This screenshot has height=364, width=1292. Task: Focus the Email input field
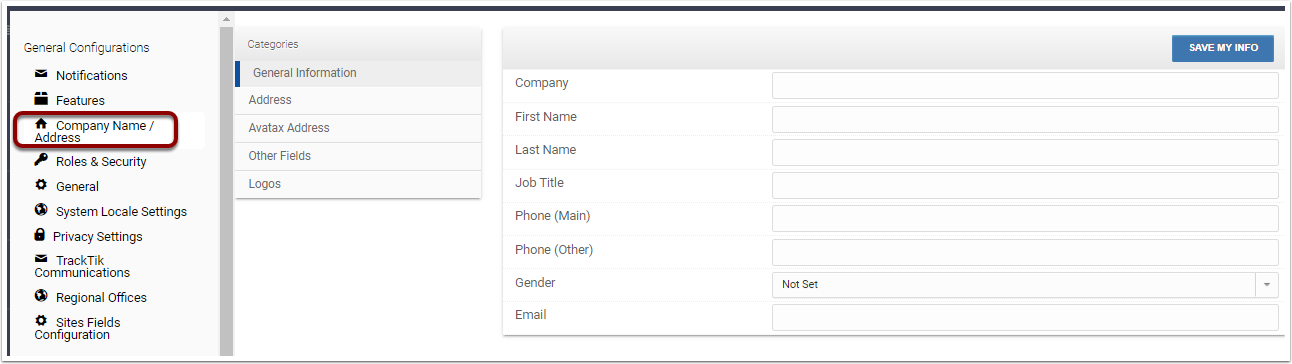coord(1025,318)
